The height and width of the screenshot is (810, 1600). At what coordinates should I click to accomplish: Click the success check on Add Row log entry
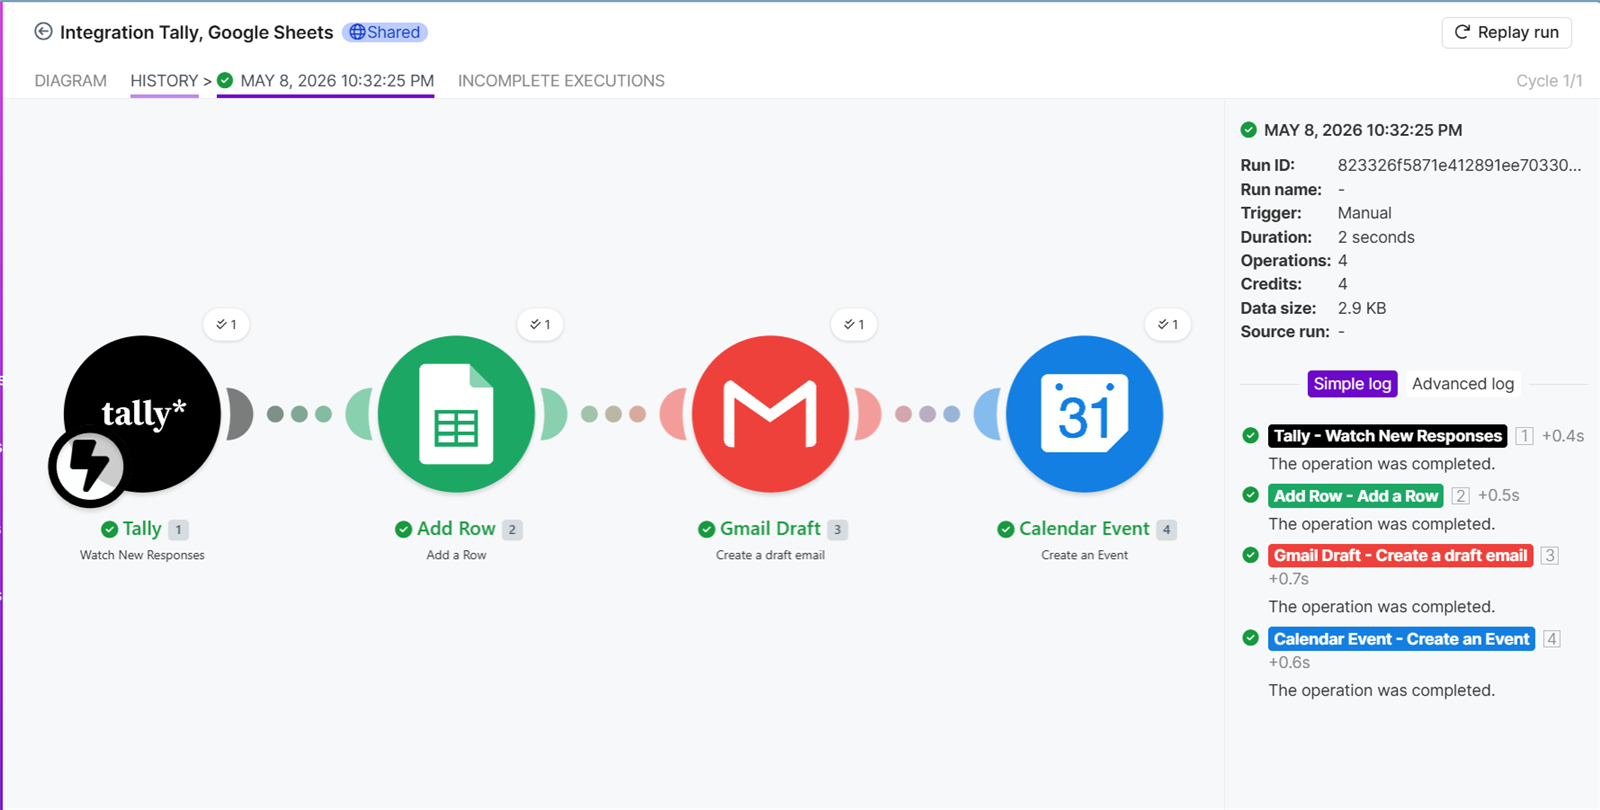(1250, 494)
